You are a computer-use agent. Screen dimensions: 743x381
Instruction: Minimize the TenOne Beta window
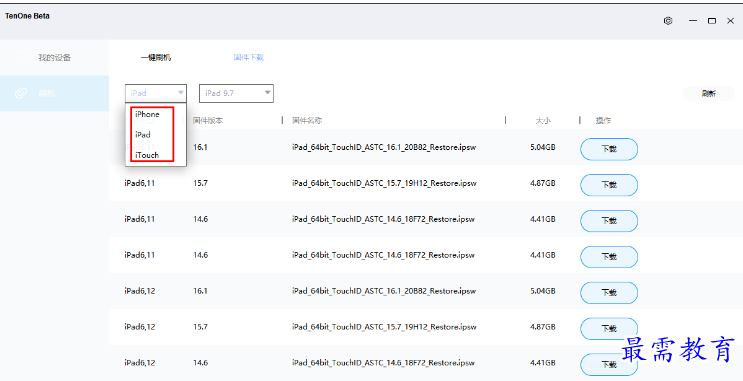point(693,21)
